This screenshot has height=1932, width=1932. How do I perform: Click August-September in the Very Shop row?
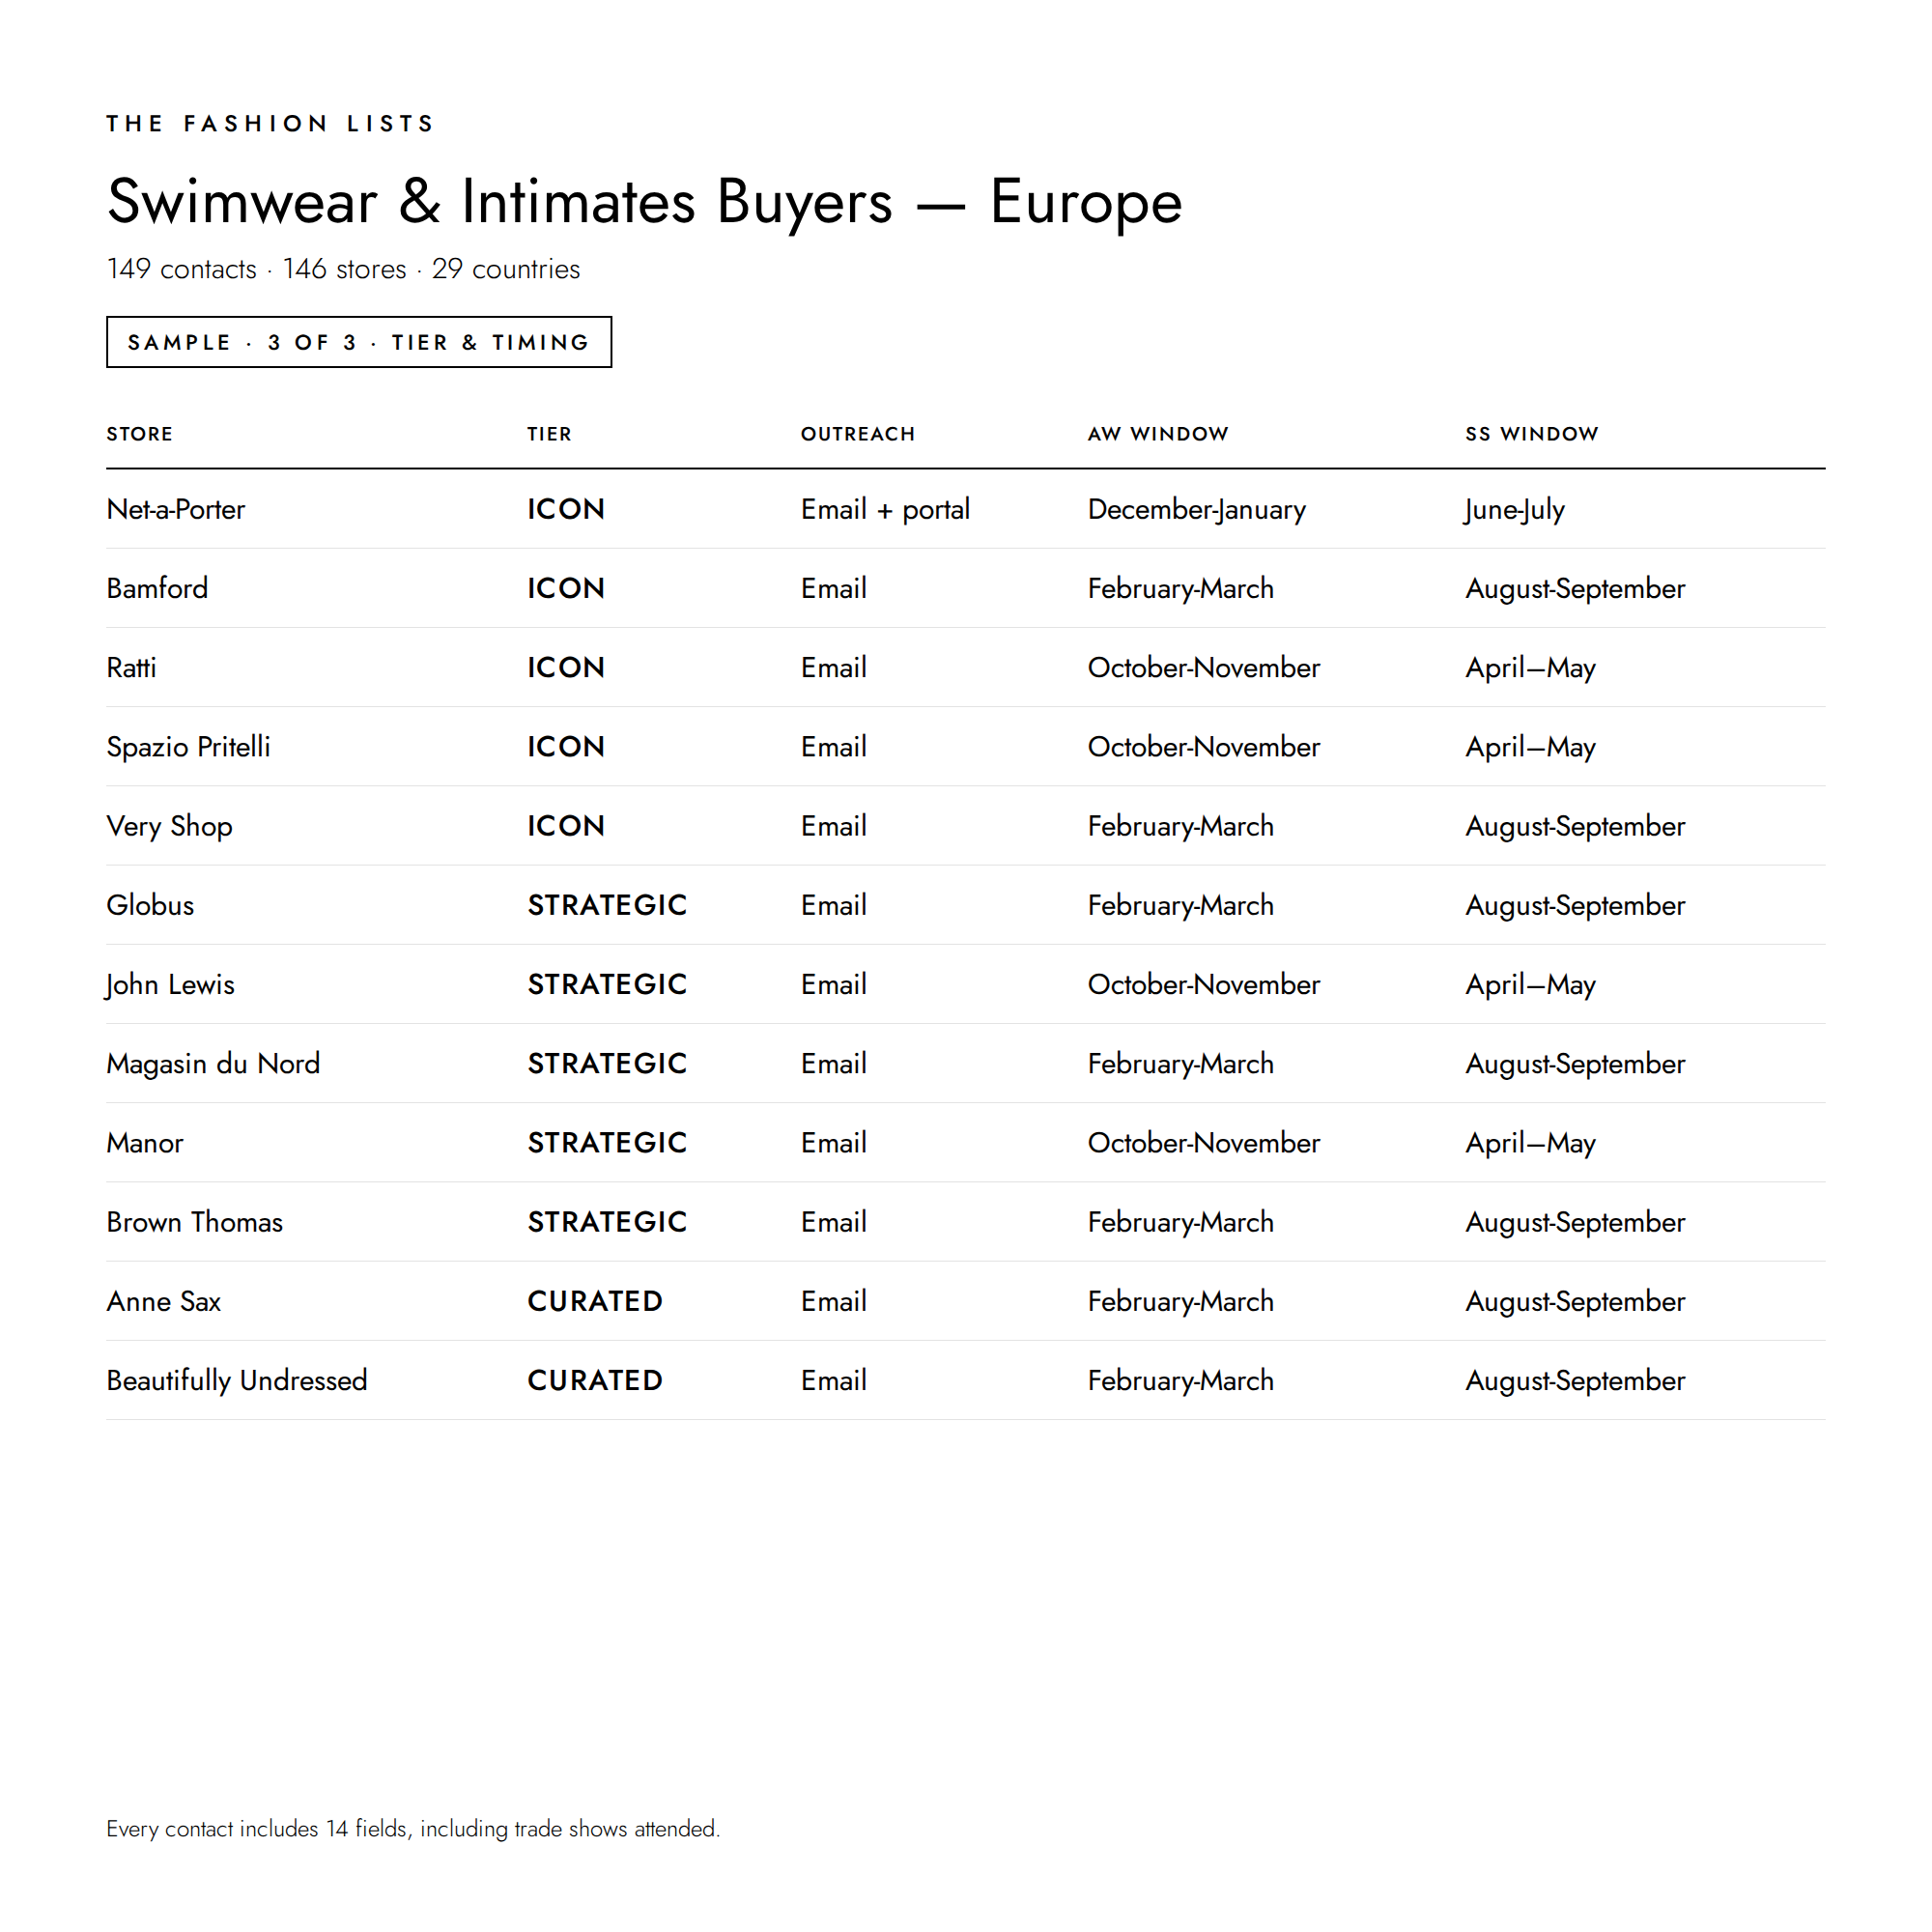point(1576,826)
